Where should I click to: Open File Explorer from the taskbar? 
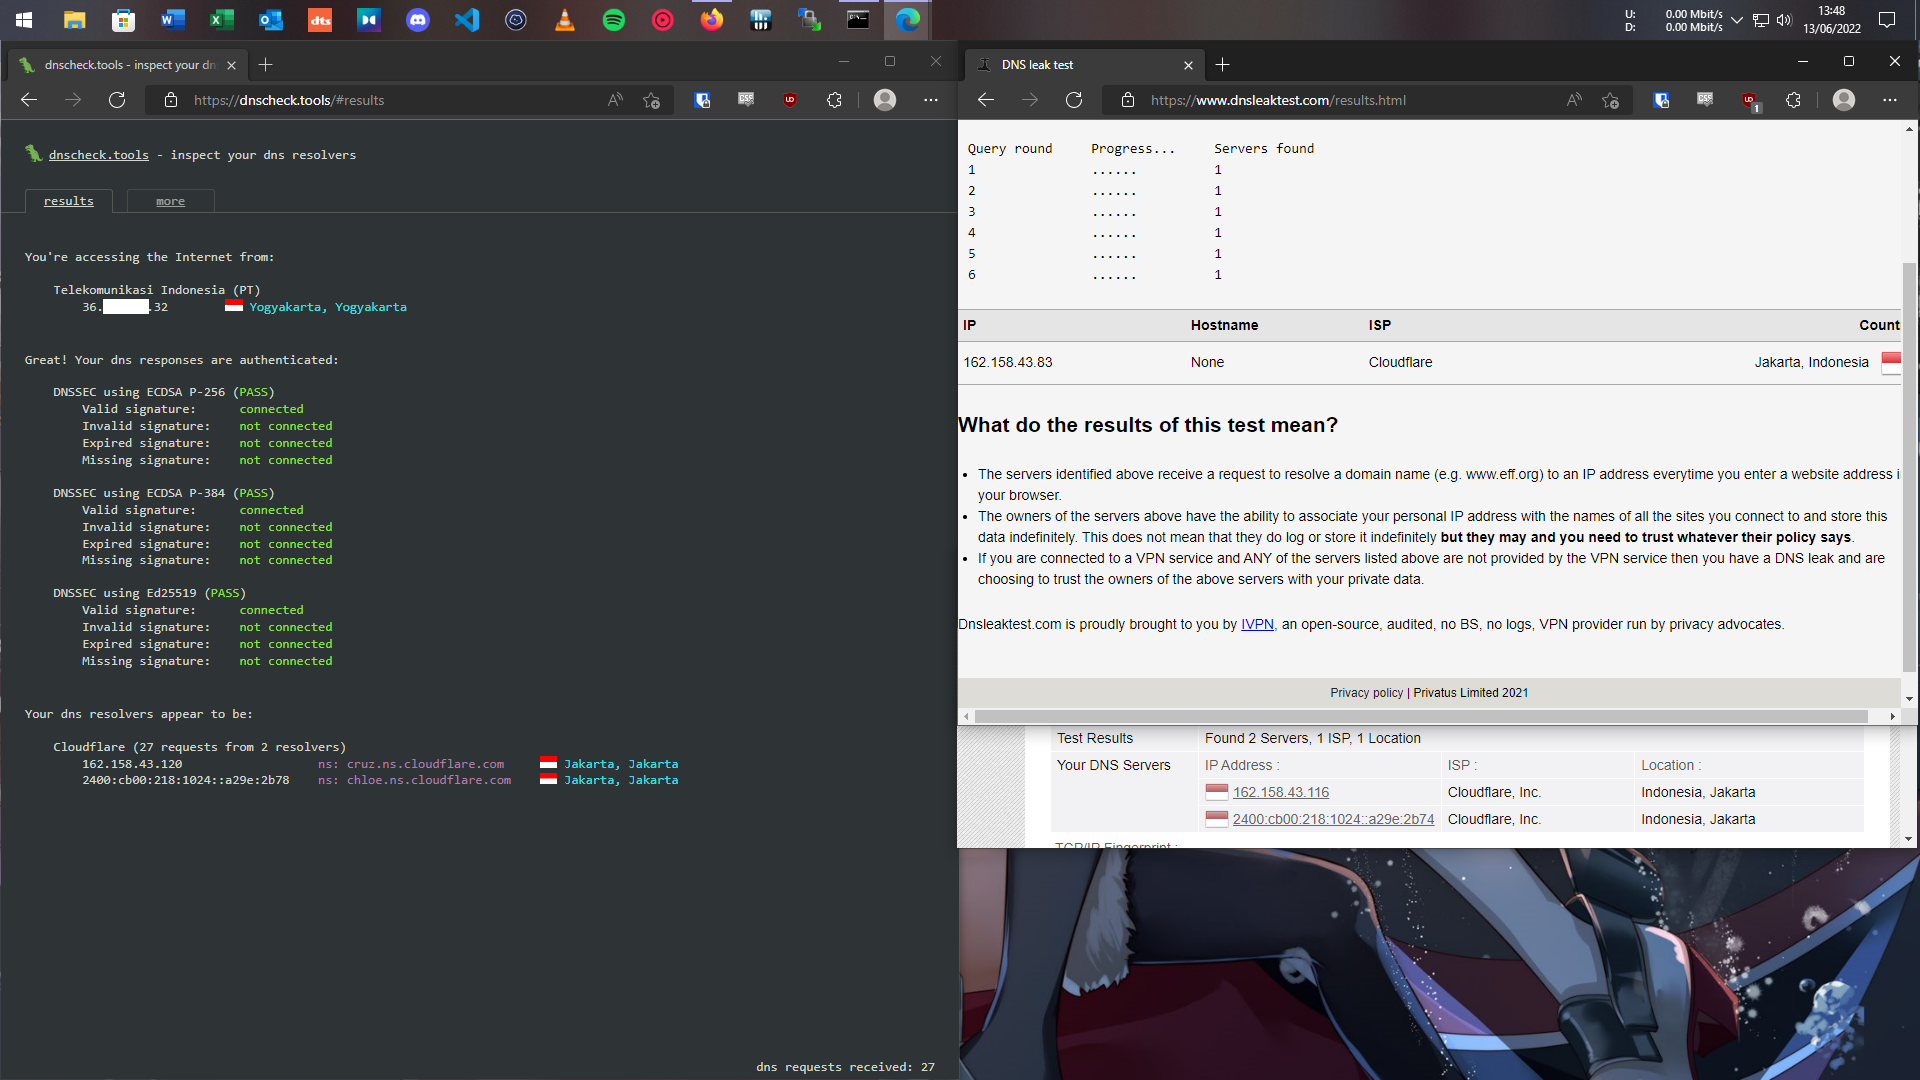(74, 20)
